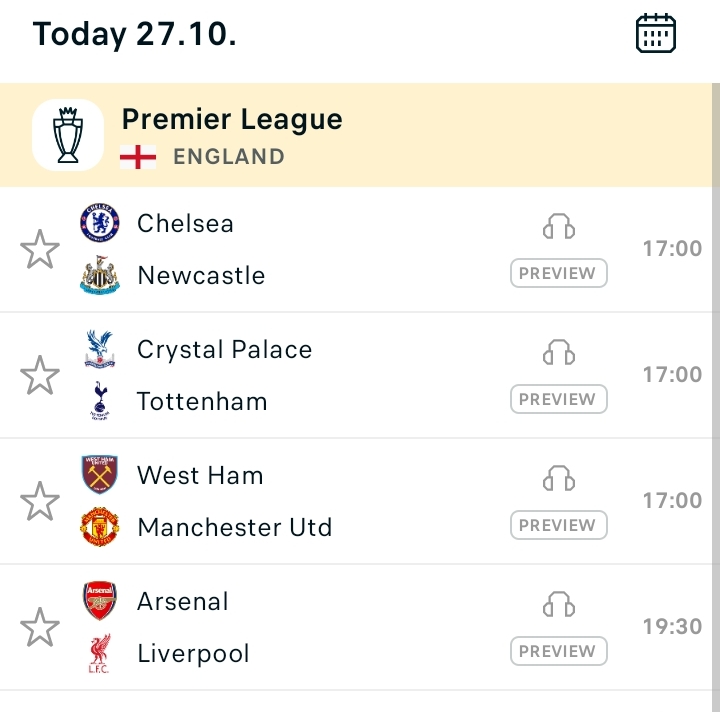Open audio commentary headphones for Crystal Palace match
This screenshot has height=712, width=720.
558,353
